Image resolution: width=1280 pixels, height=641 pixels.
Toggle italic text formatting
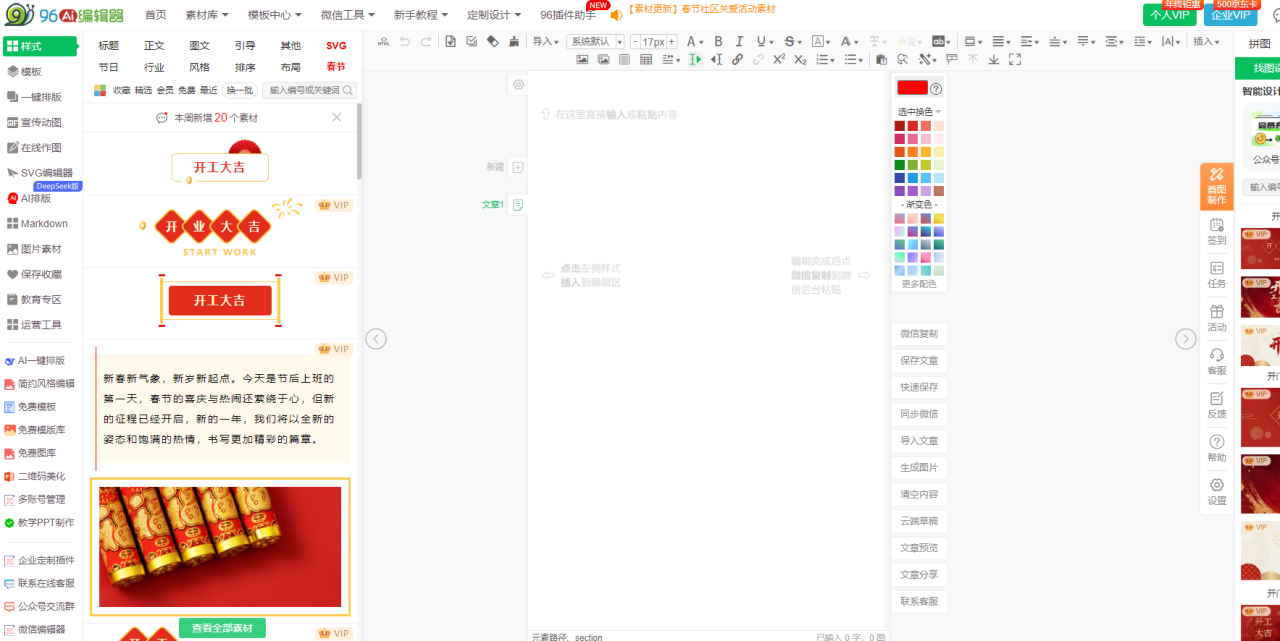pos(739,42)
